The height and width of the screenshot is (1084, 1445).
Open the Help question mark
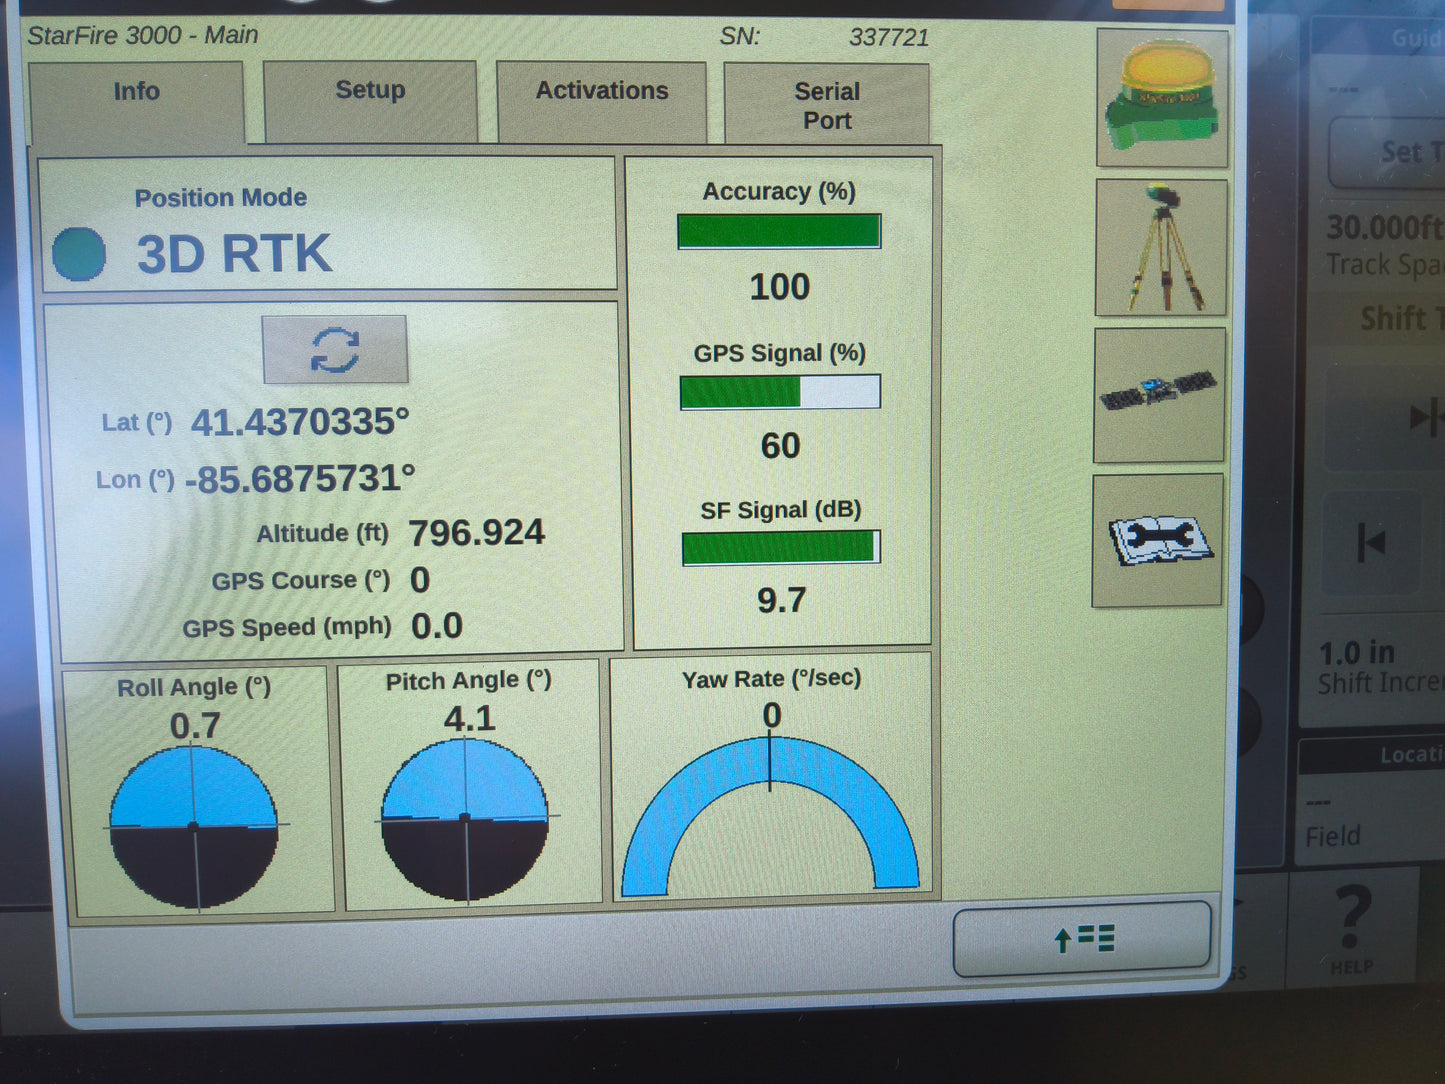point(1352,928)
